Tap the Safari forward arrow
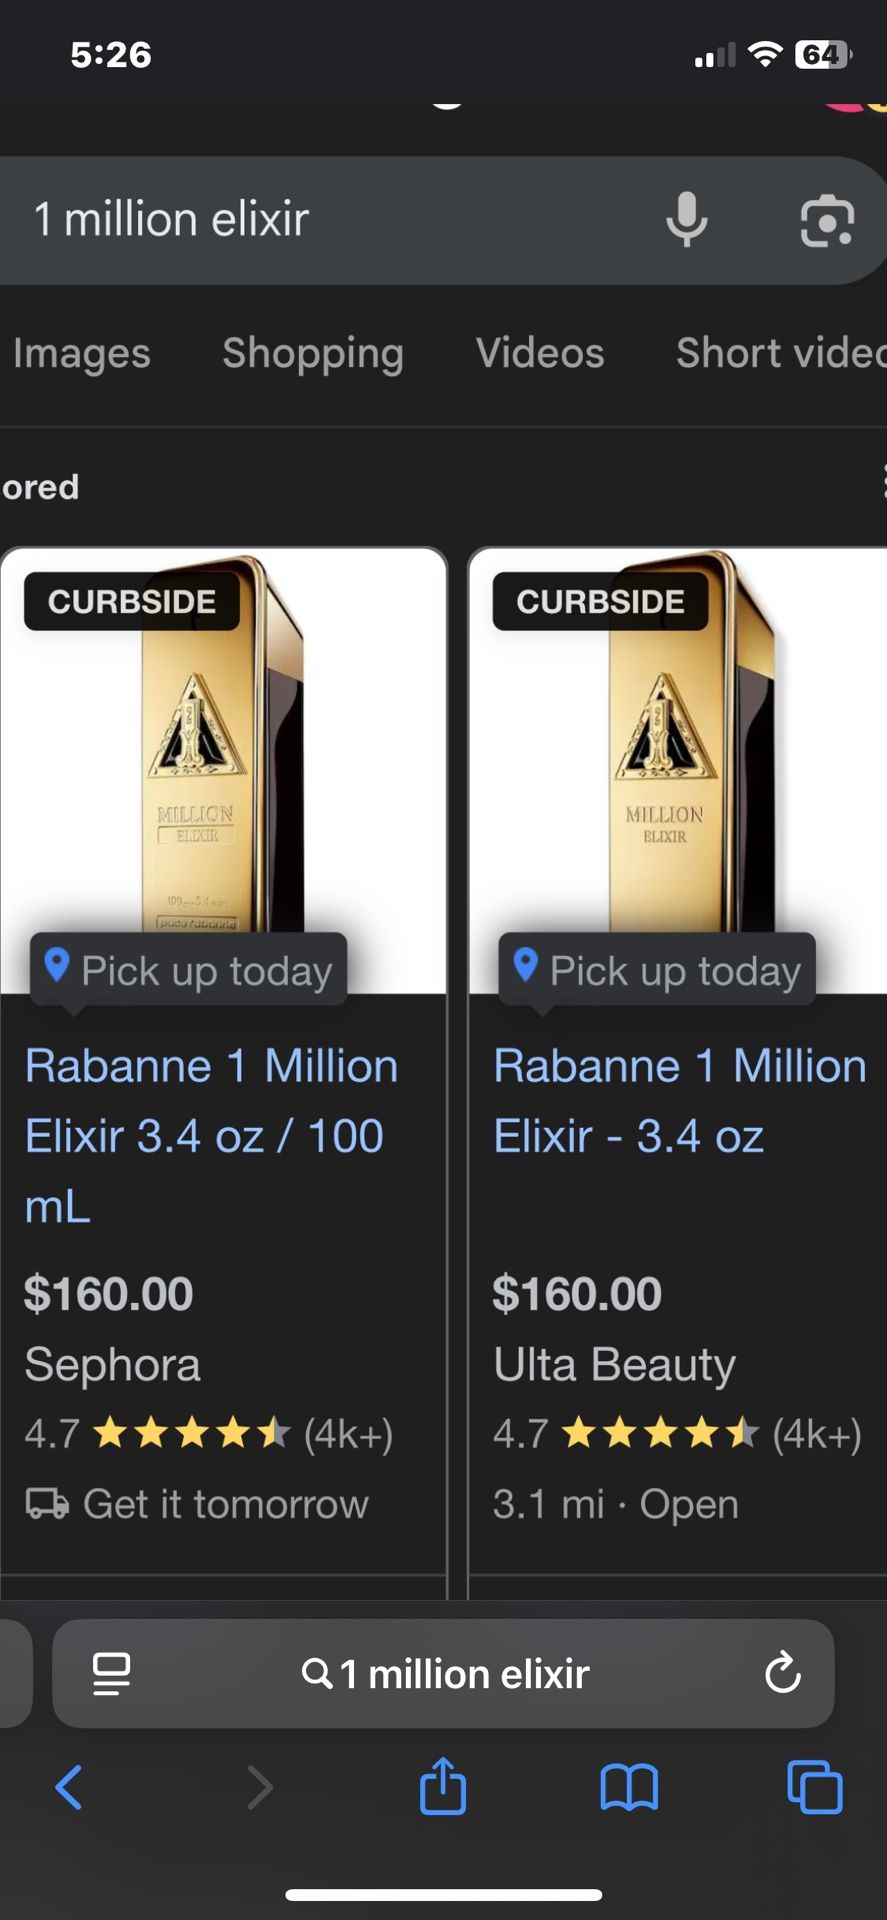Image resolution: width=887 pixels, height=1920 pixels. click(260, 1787)
